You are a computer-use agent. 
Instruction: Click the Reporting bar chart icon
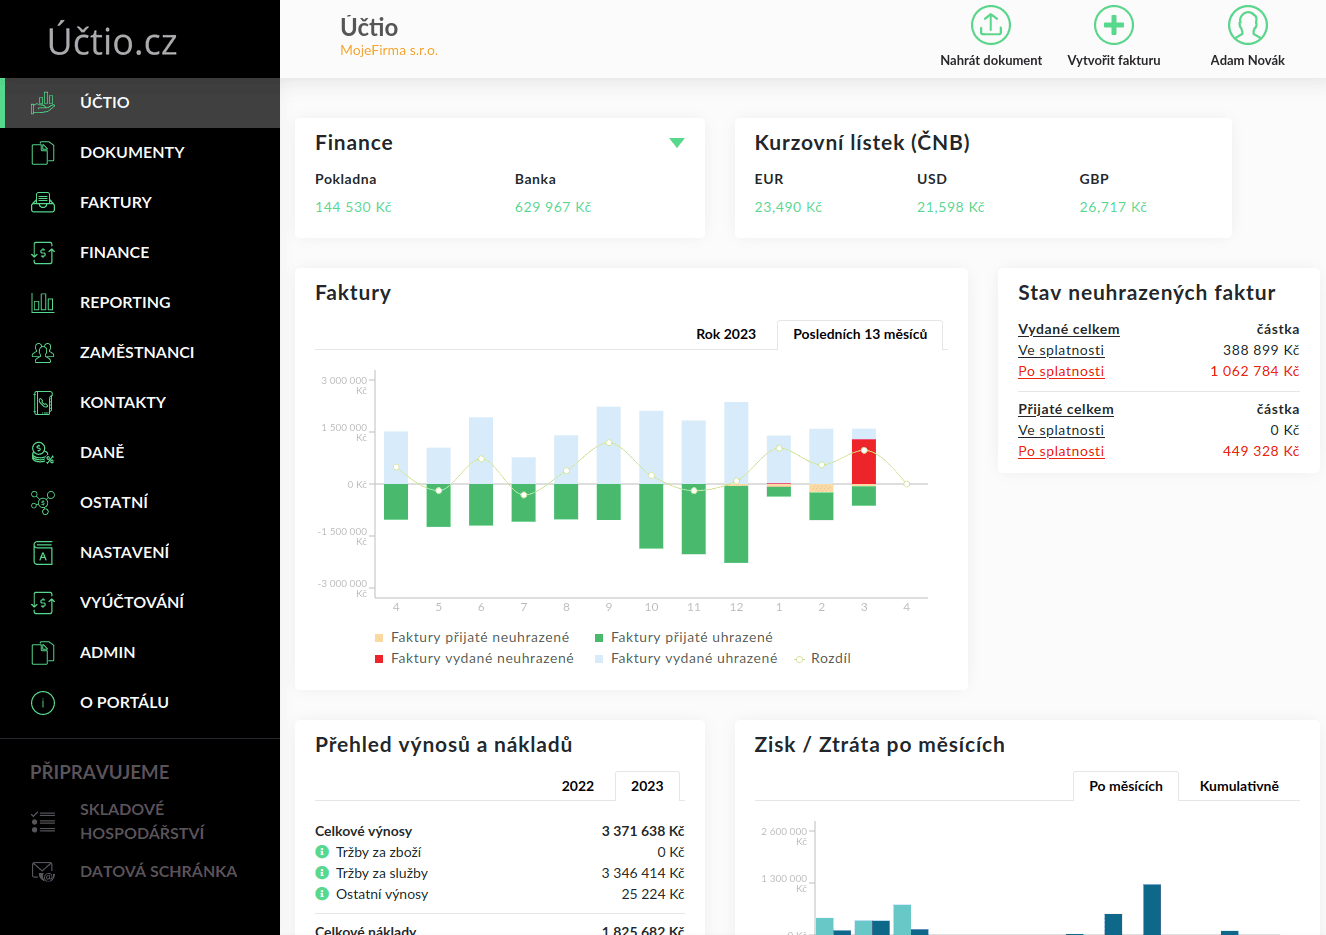click(x=43, y=302)
